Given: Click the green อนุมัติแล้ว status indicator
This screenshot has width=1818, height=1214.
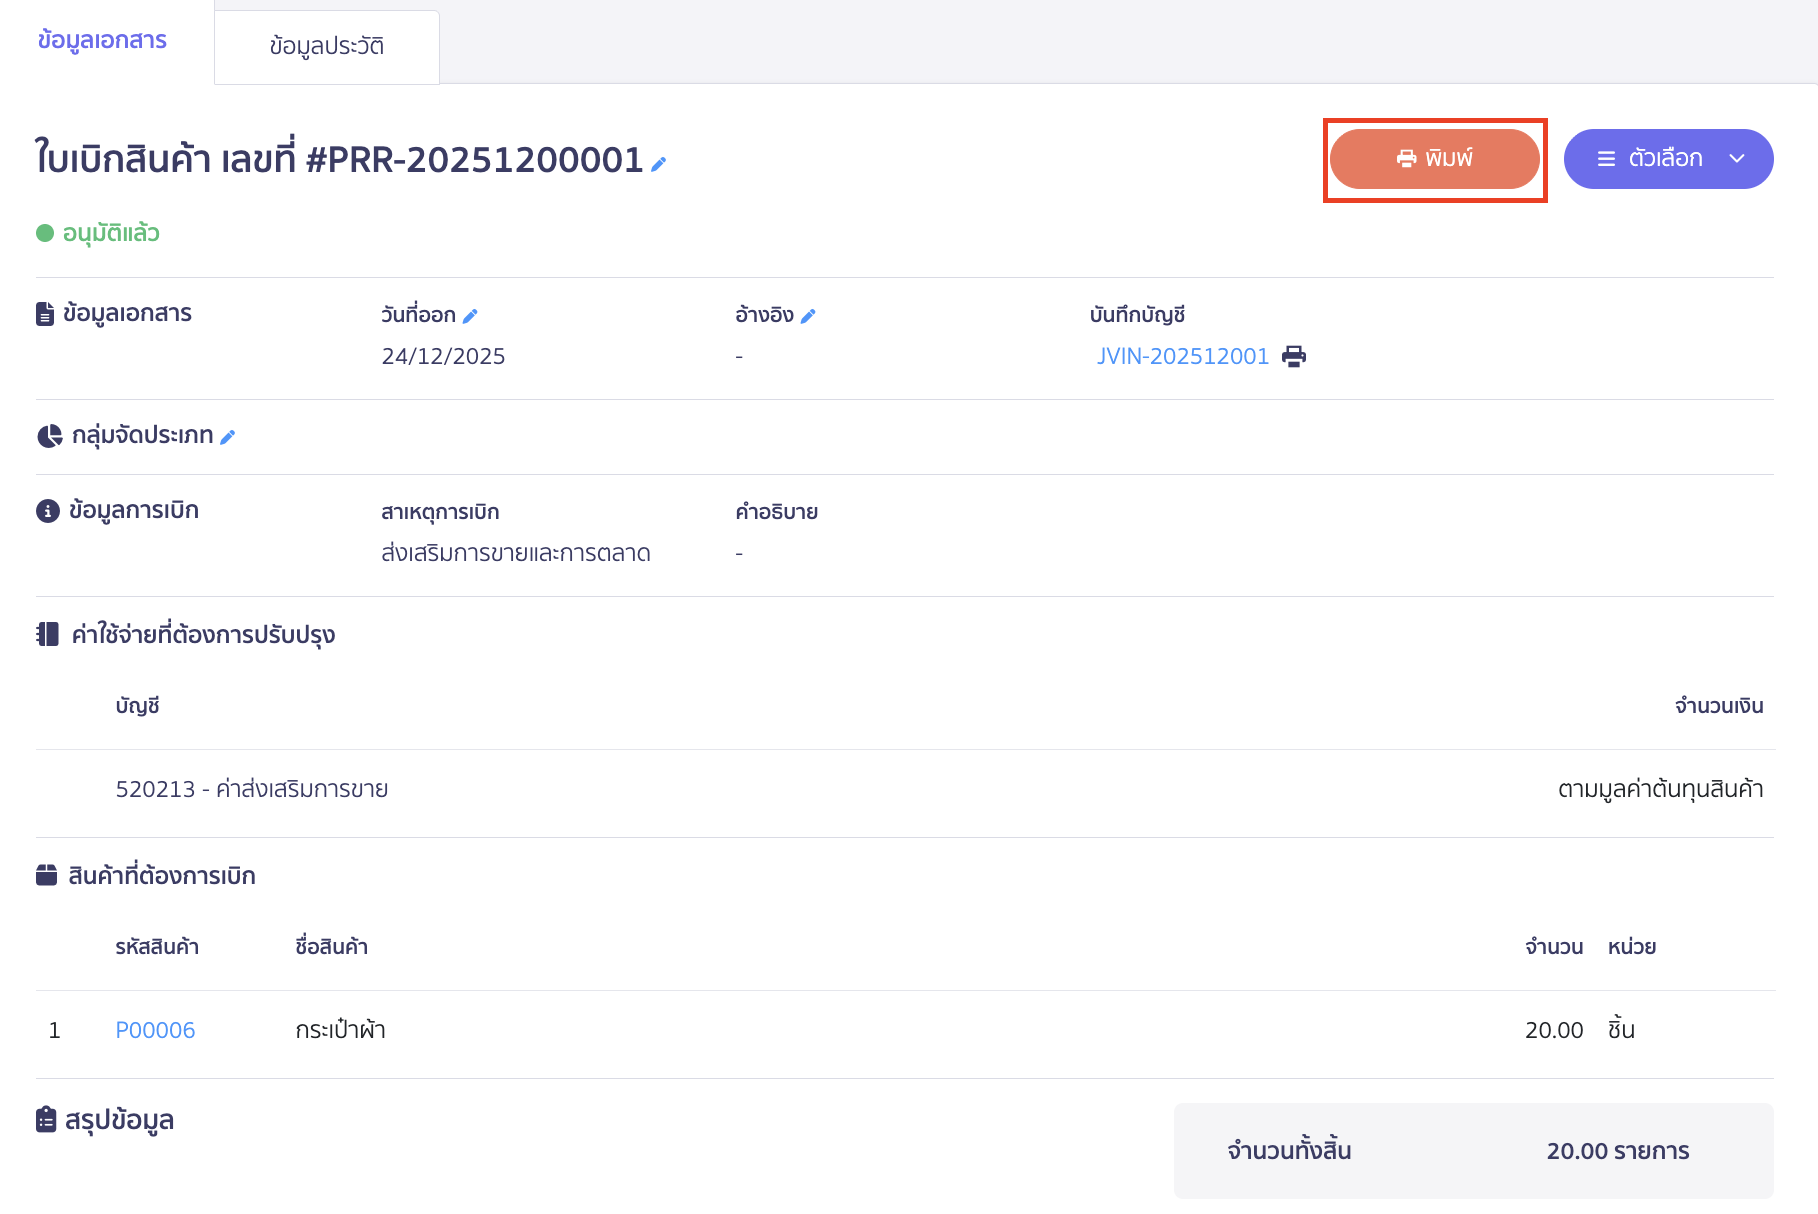Looking at the screenshot, I should pos(98,233).
